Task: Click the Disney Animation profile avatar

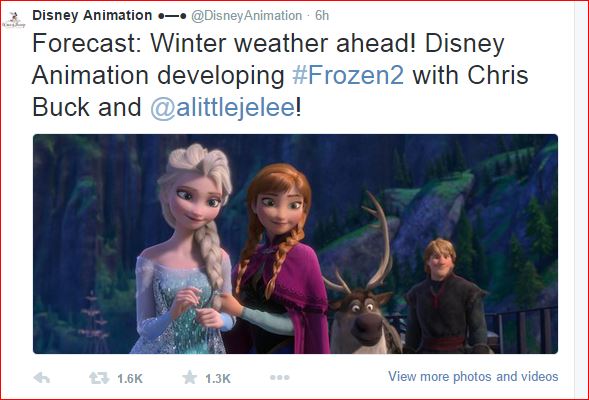Action: tap(14, 20)
